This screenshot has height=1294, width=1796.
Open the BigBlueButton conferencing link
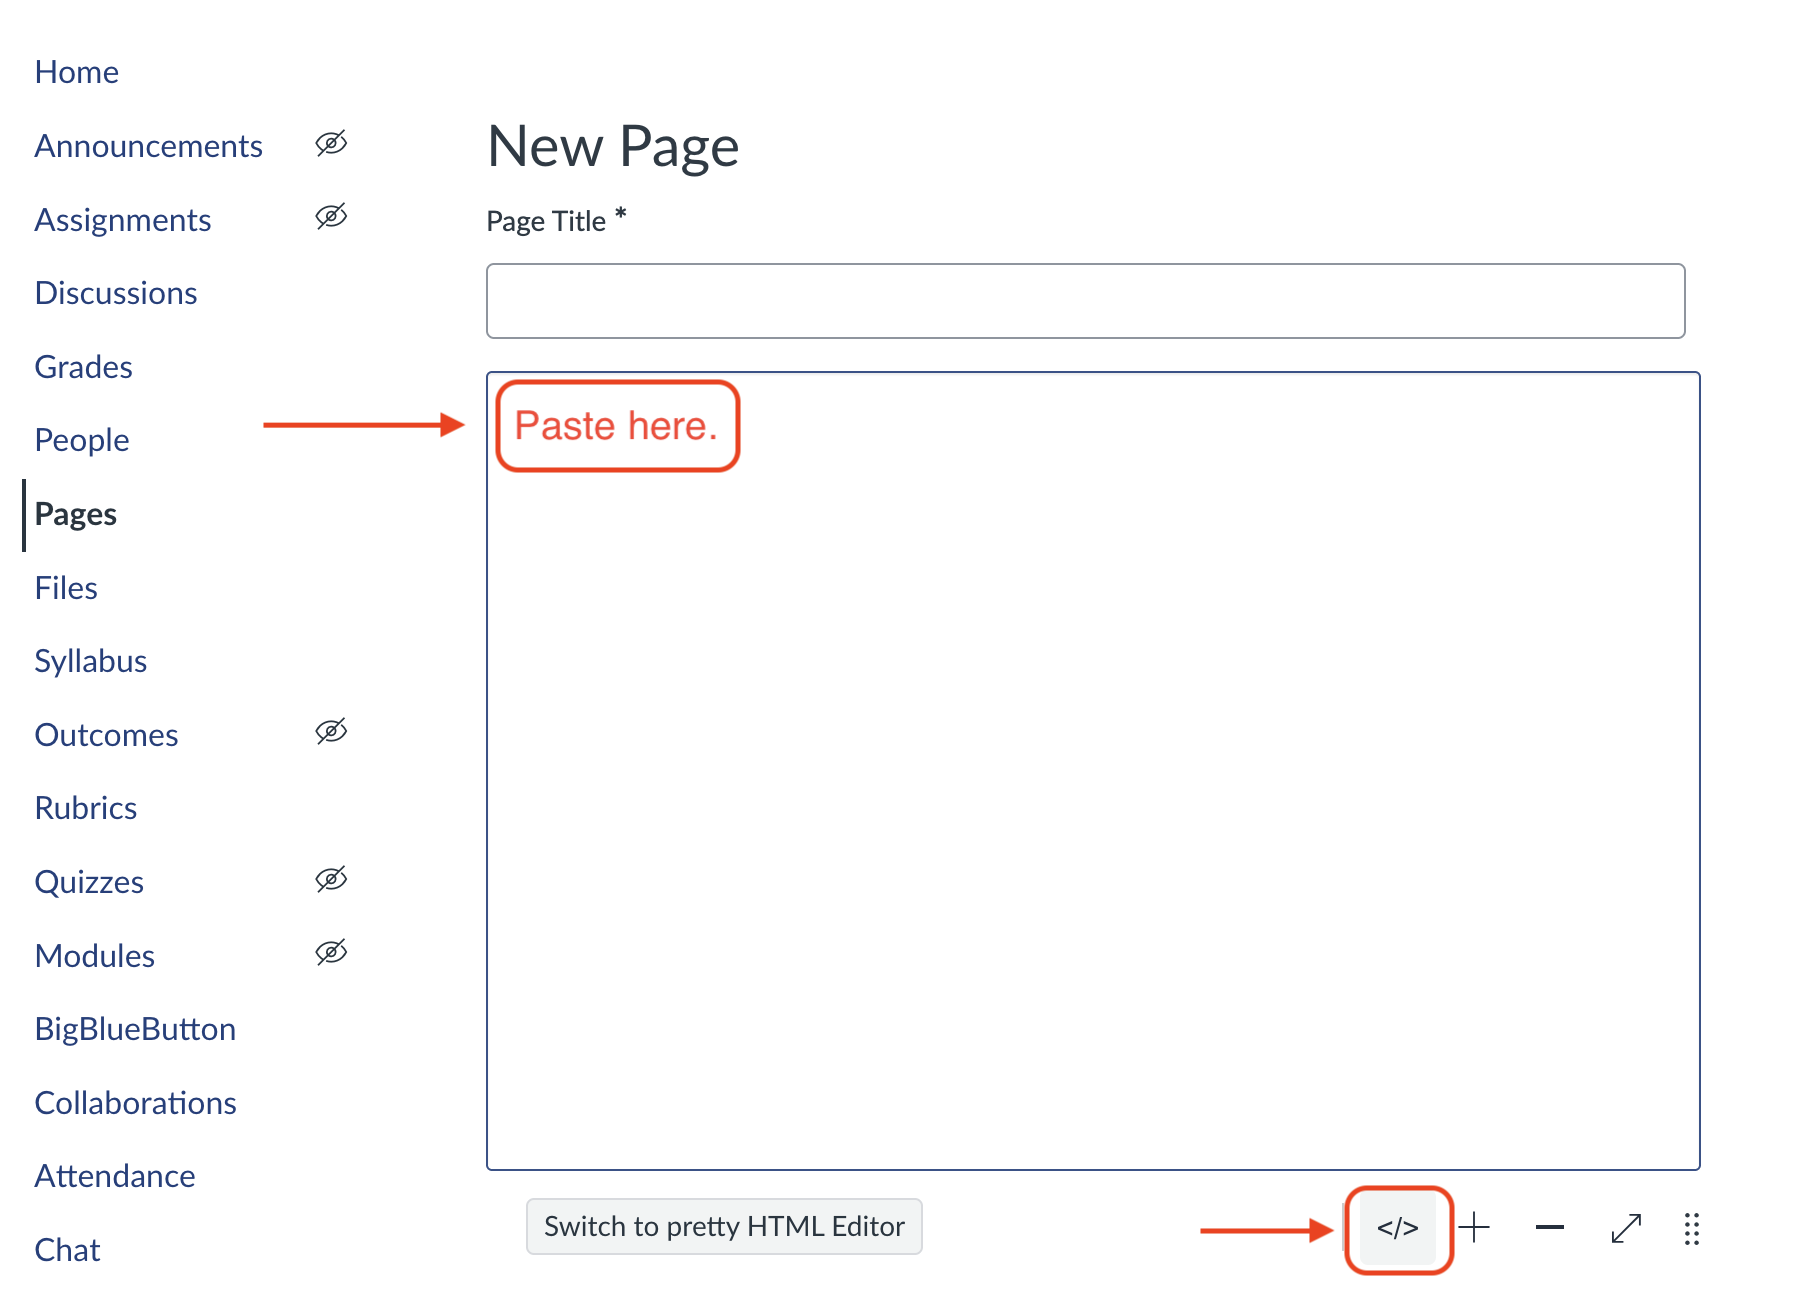(x=135, y=1029)
